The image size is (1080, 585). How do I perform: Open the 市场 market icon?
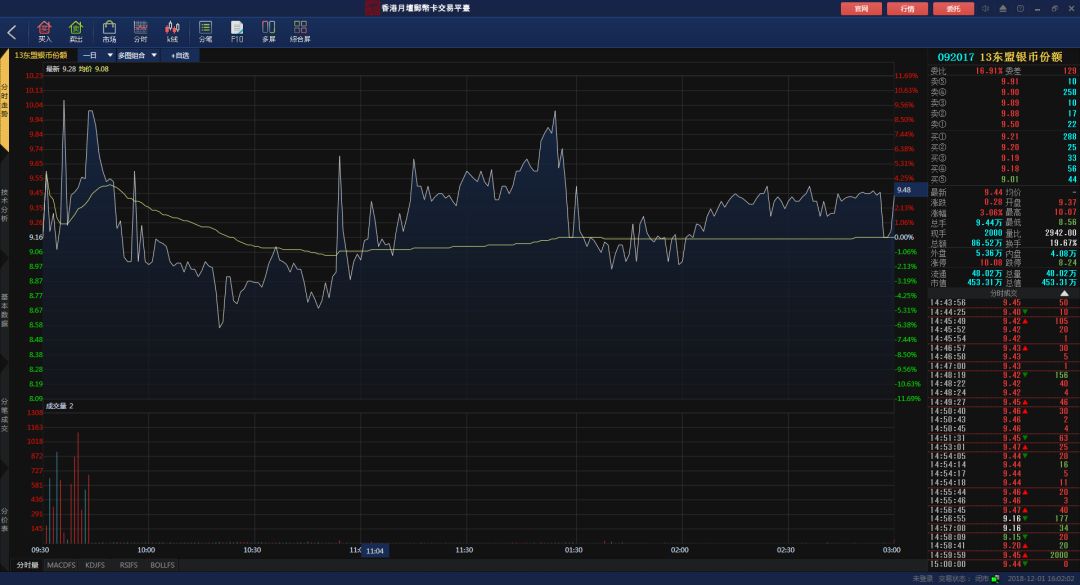point(109,32)
